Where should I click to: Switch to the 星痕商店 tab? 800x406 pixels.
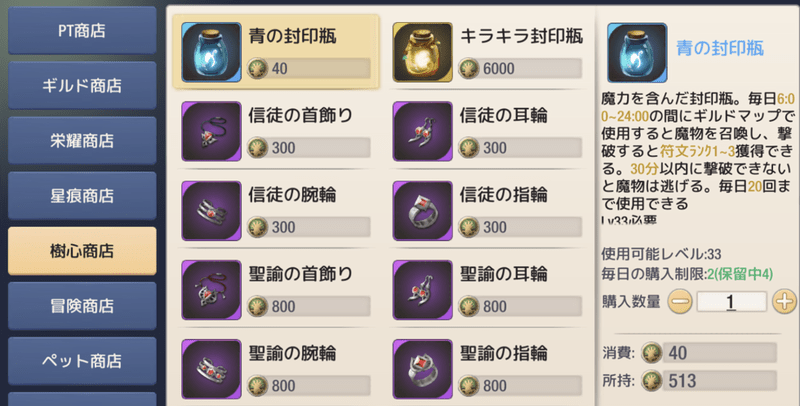pyautogui.click(x=82, y=195)
